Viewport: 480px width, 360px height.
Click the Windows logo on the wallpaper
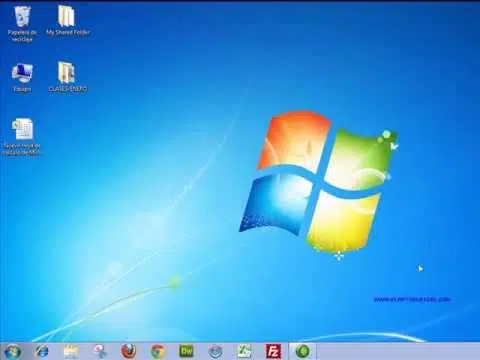(x=319, y=183)
